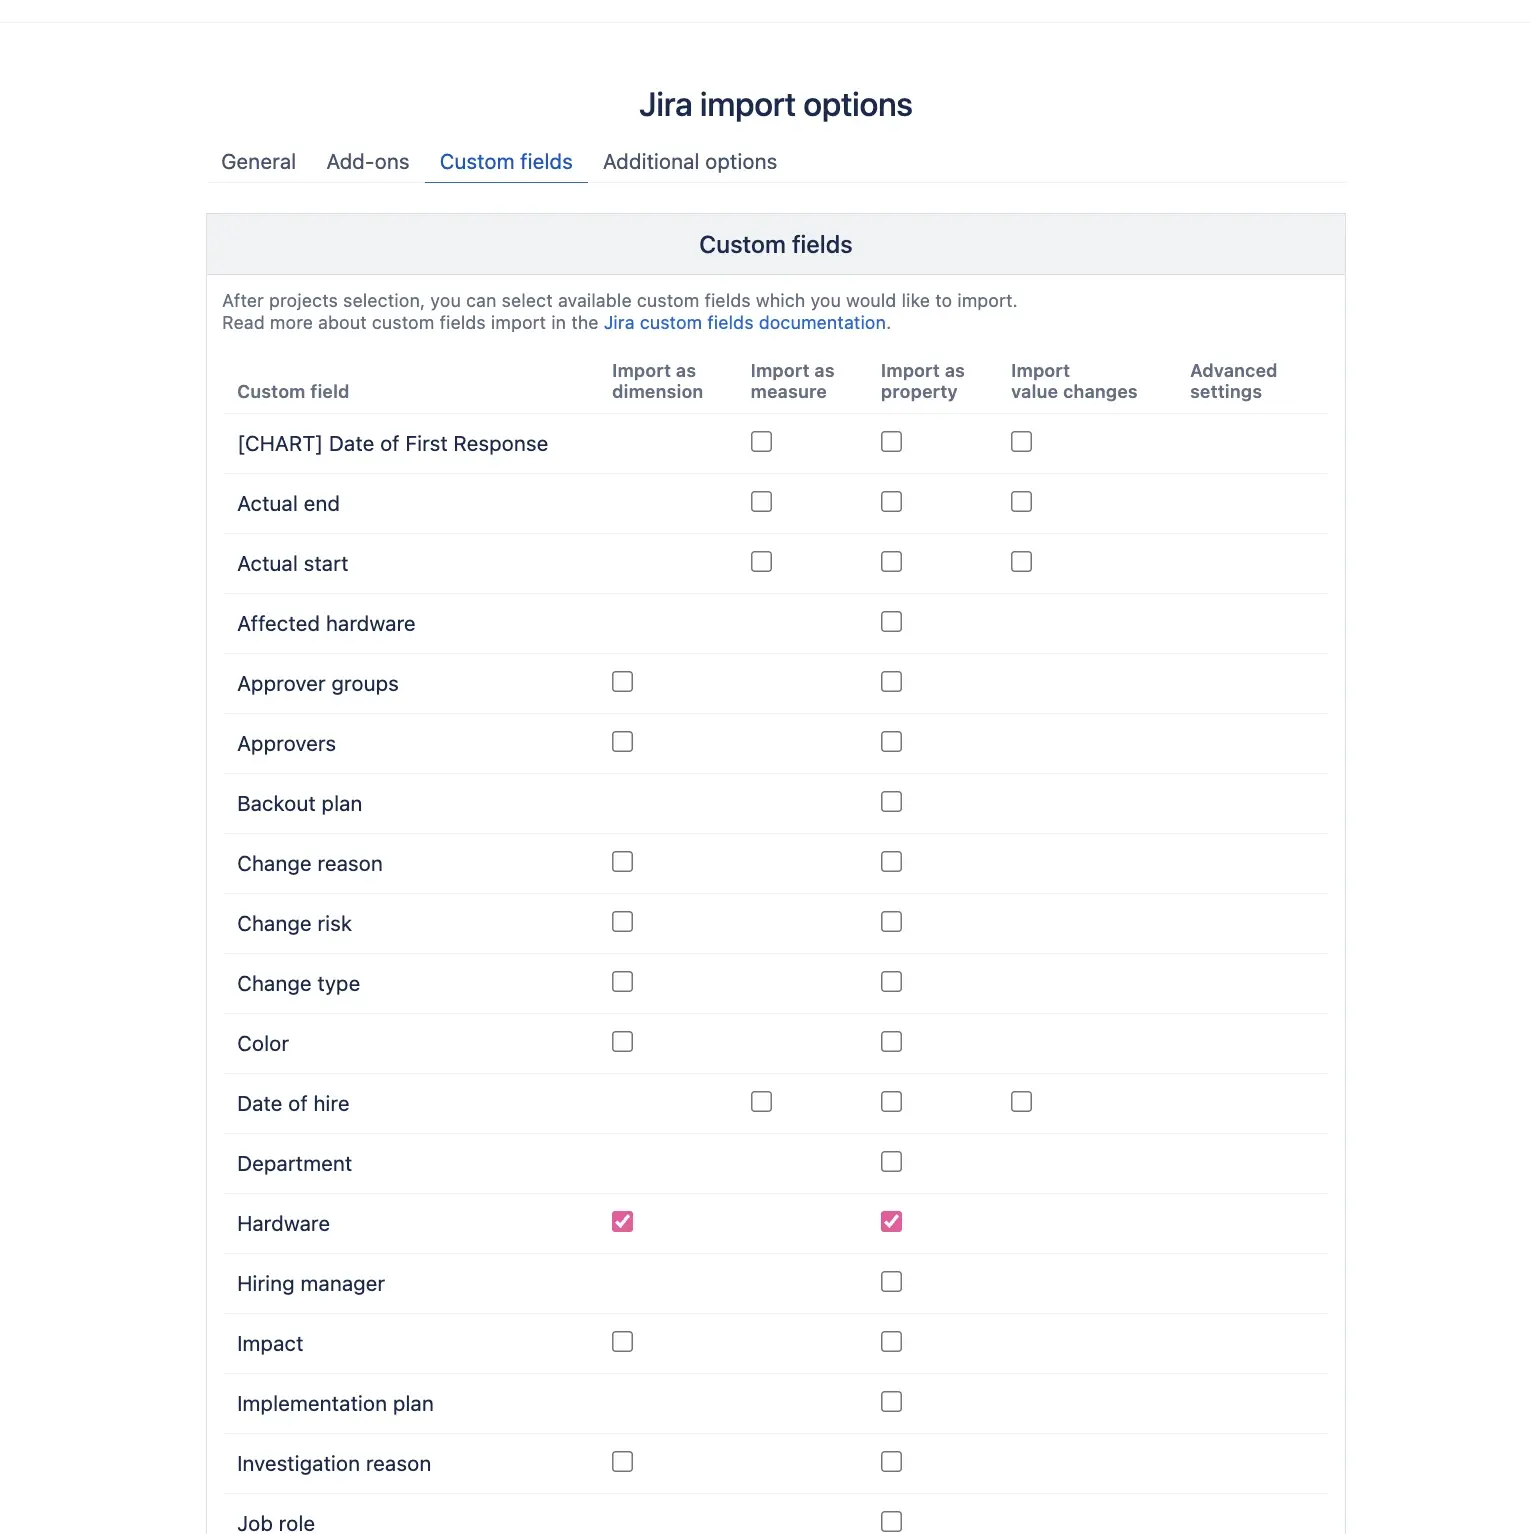Check Impact import as dimension
Viewport: 1530px width, 1534px height.
(x=622, y=1342)
